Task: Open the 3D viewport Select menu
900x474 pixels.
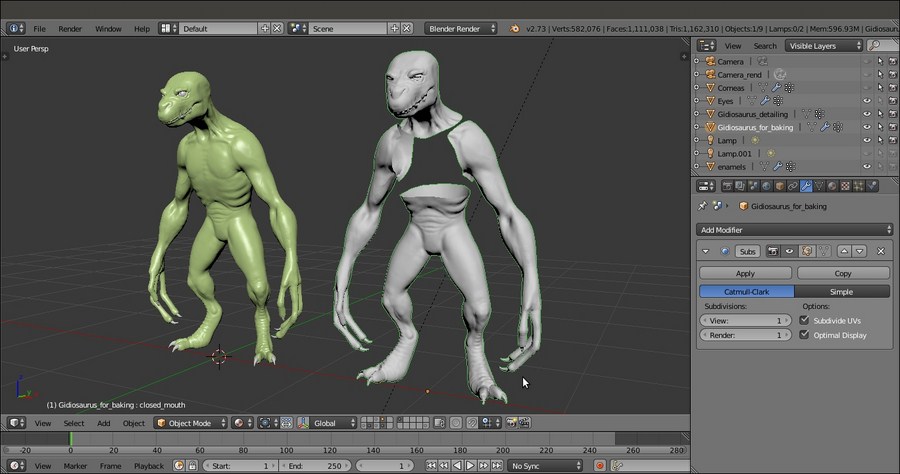Action: tap(73, 424)
